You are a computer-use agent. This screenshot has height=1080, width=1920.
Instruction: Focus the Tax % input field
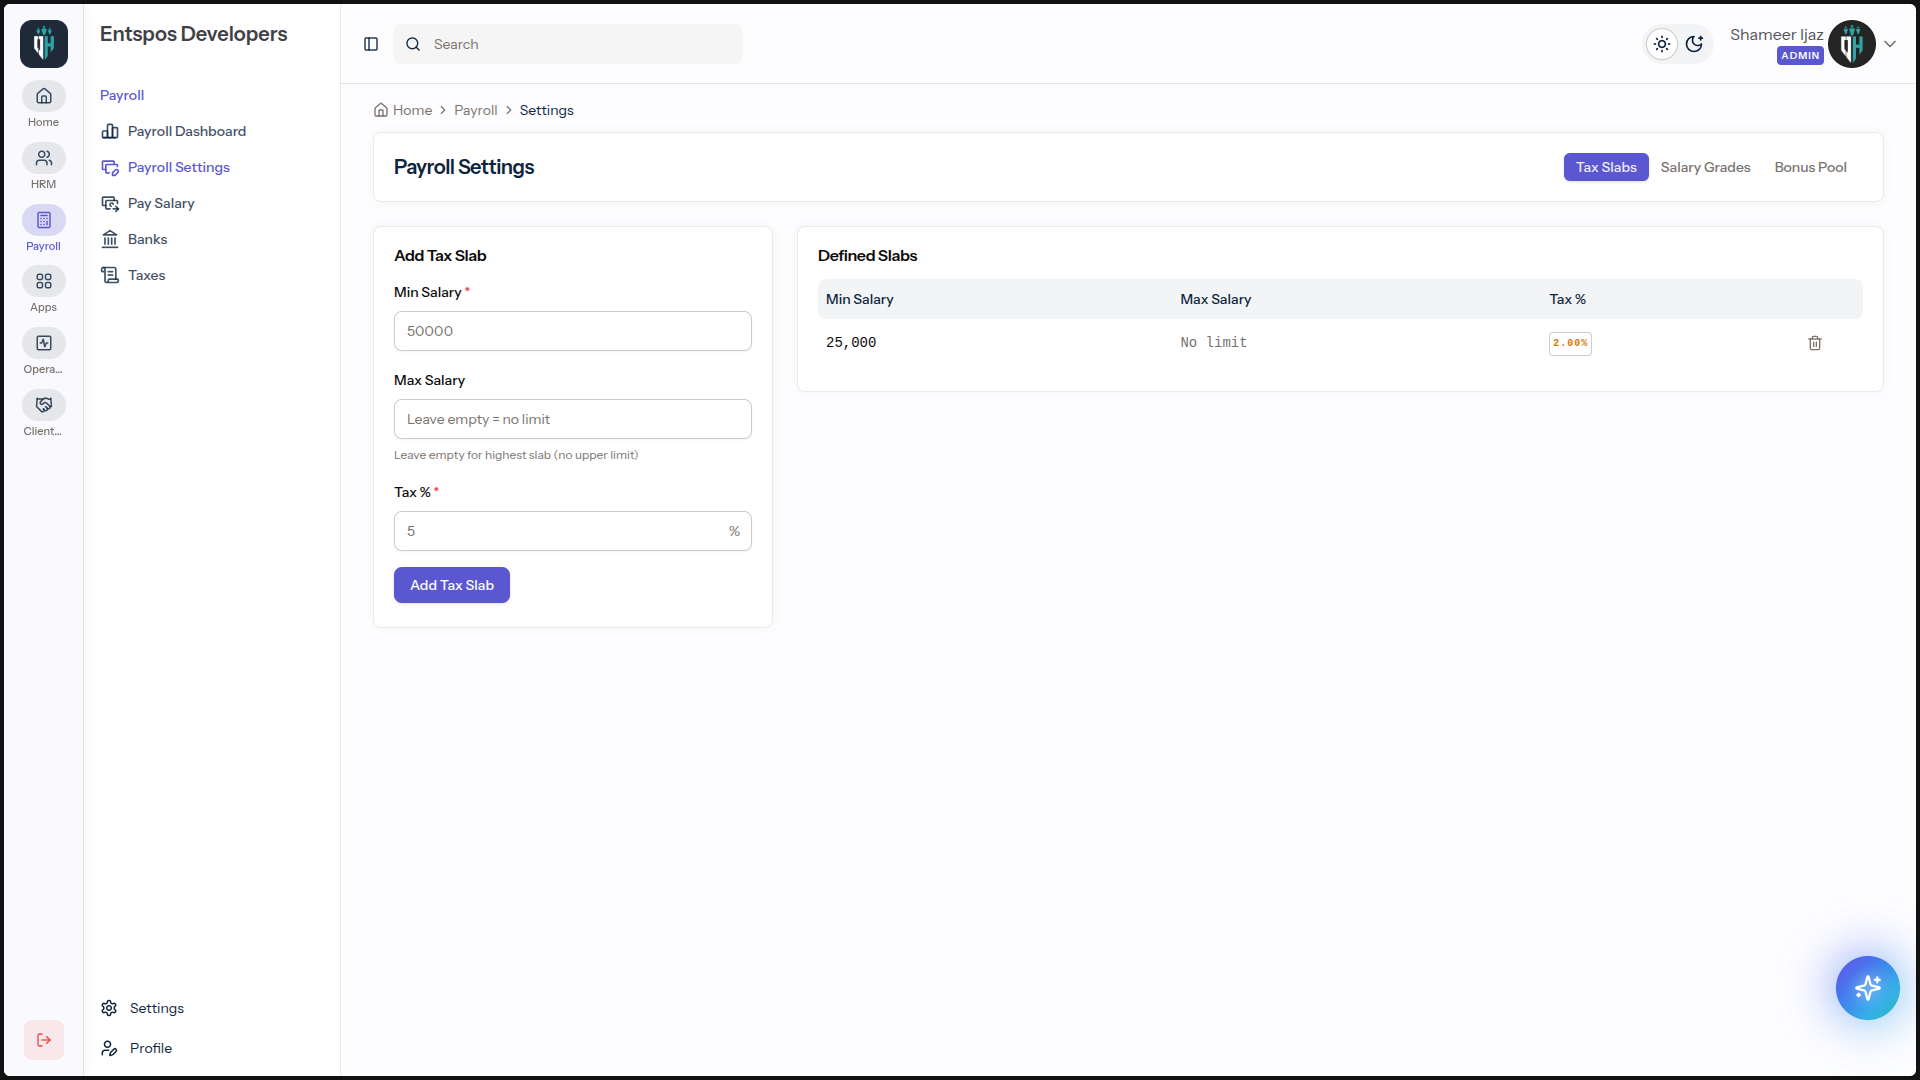pyautogui.click(x=573, y=531)
